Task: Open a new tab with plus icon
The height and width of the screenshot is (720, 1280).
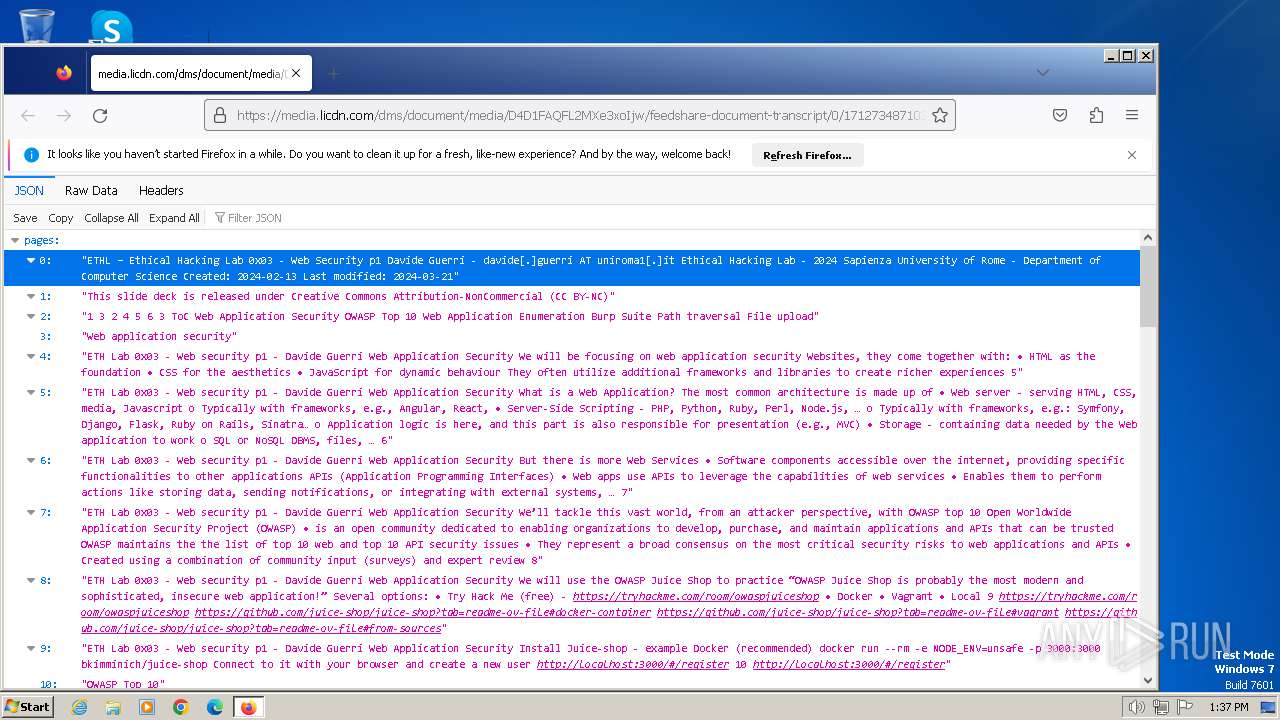Action: click(x=334, y=73)
